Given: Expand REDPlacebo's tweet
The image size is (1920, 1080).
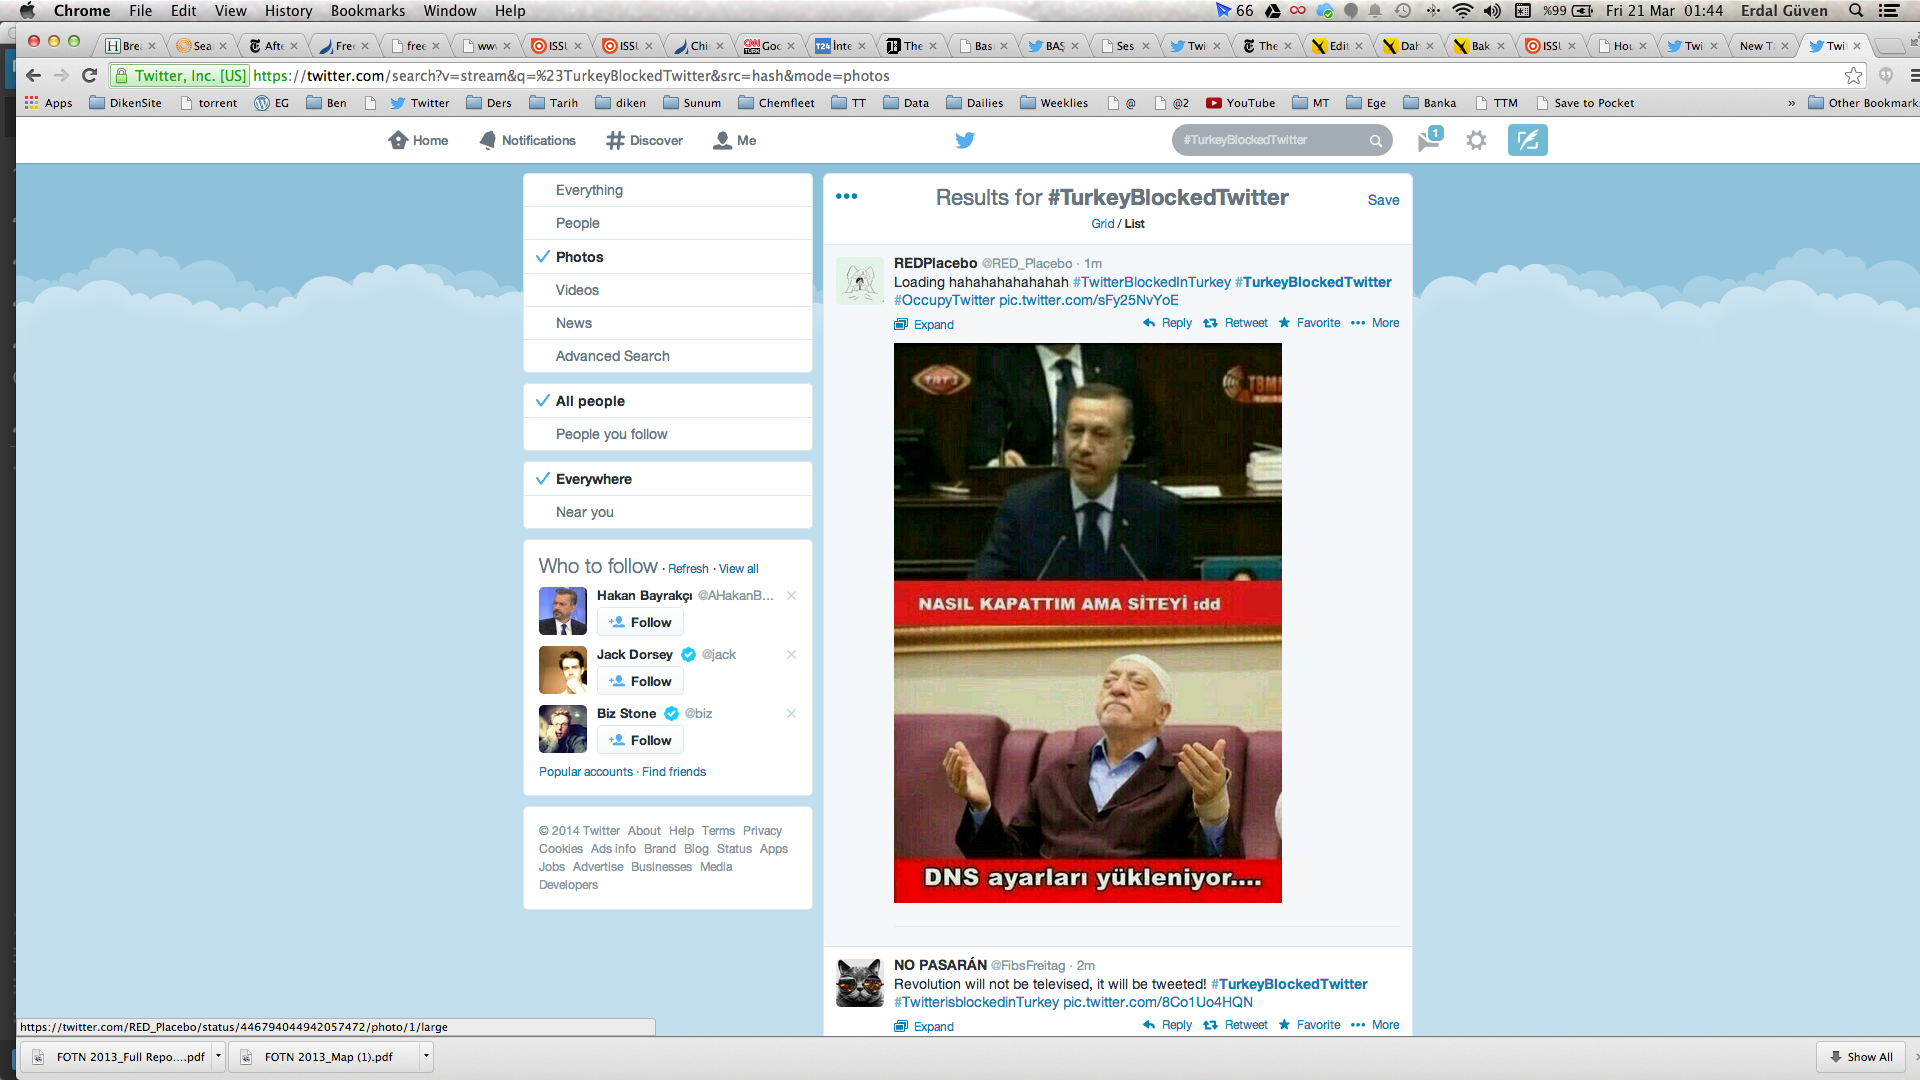Looking at the screenshot, I should pyautogui.click(x=924, y=325).
